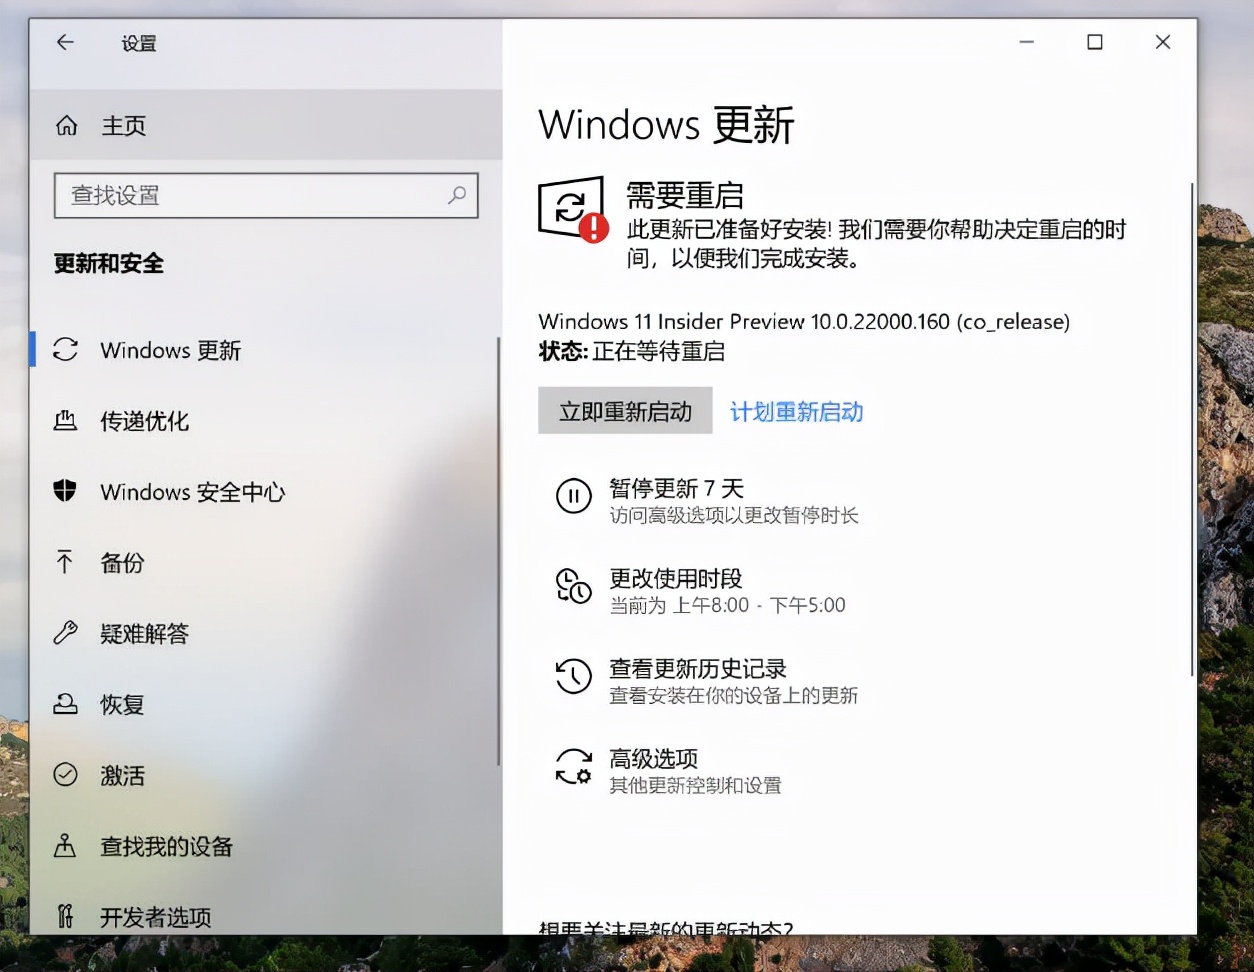Screen dimensions: 1254x972
Task: Select Windows 更新 in sidebar
Action: 264,350
